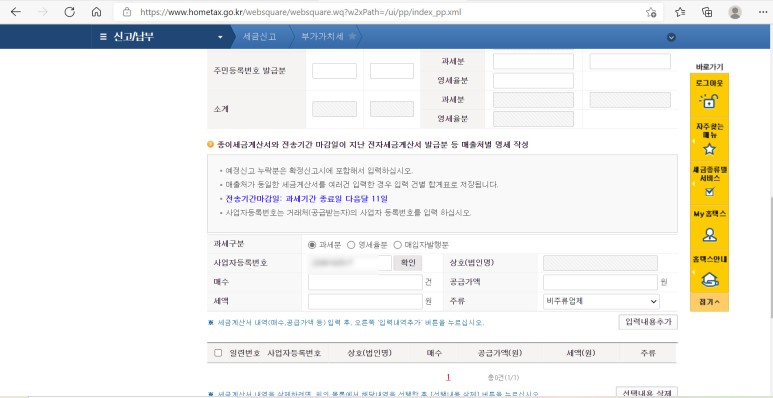Click first 주민등록번호 발급분 input box
The height and width of the screenshot is (398, 773).
(334, 71)
